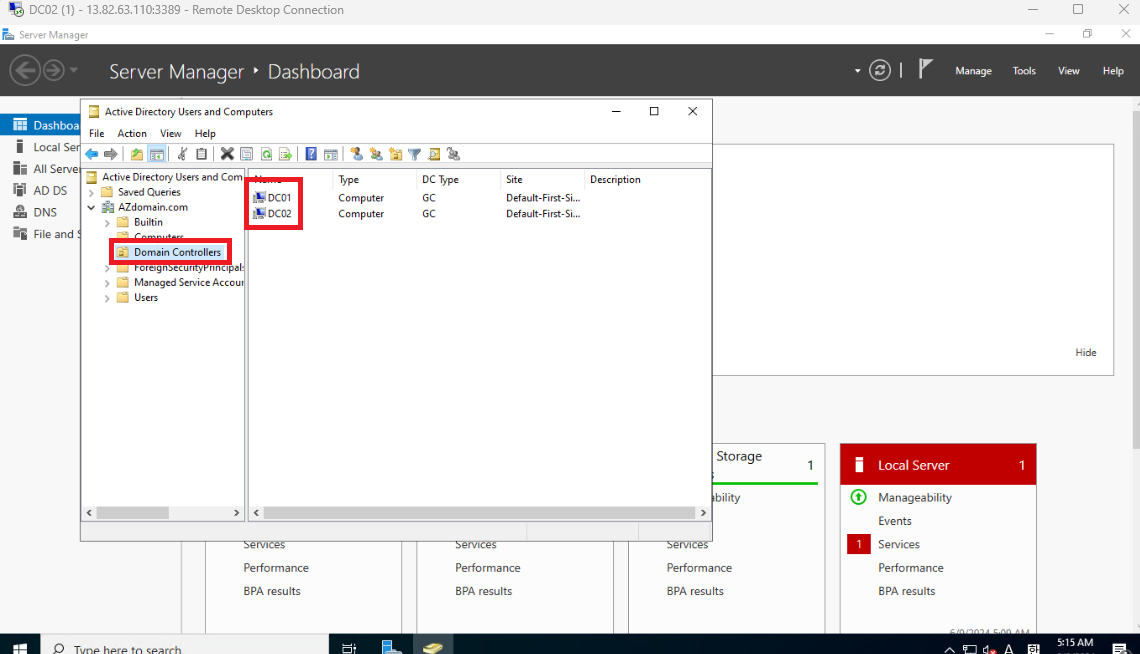This screenshot has width=1140, height=654.
Task: Open Server Manager View menu
Action: click(x=1068, y=70)
